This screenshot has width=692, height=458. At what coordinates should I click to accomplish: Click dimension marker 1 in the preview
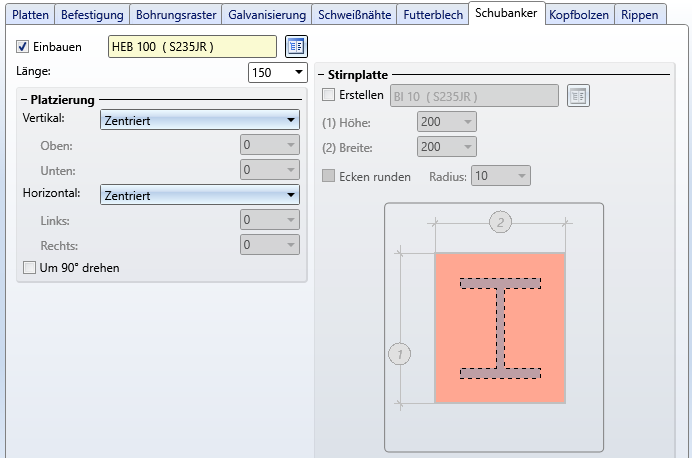coord(399,354)
